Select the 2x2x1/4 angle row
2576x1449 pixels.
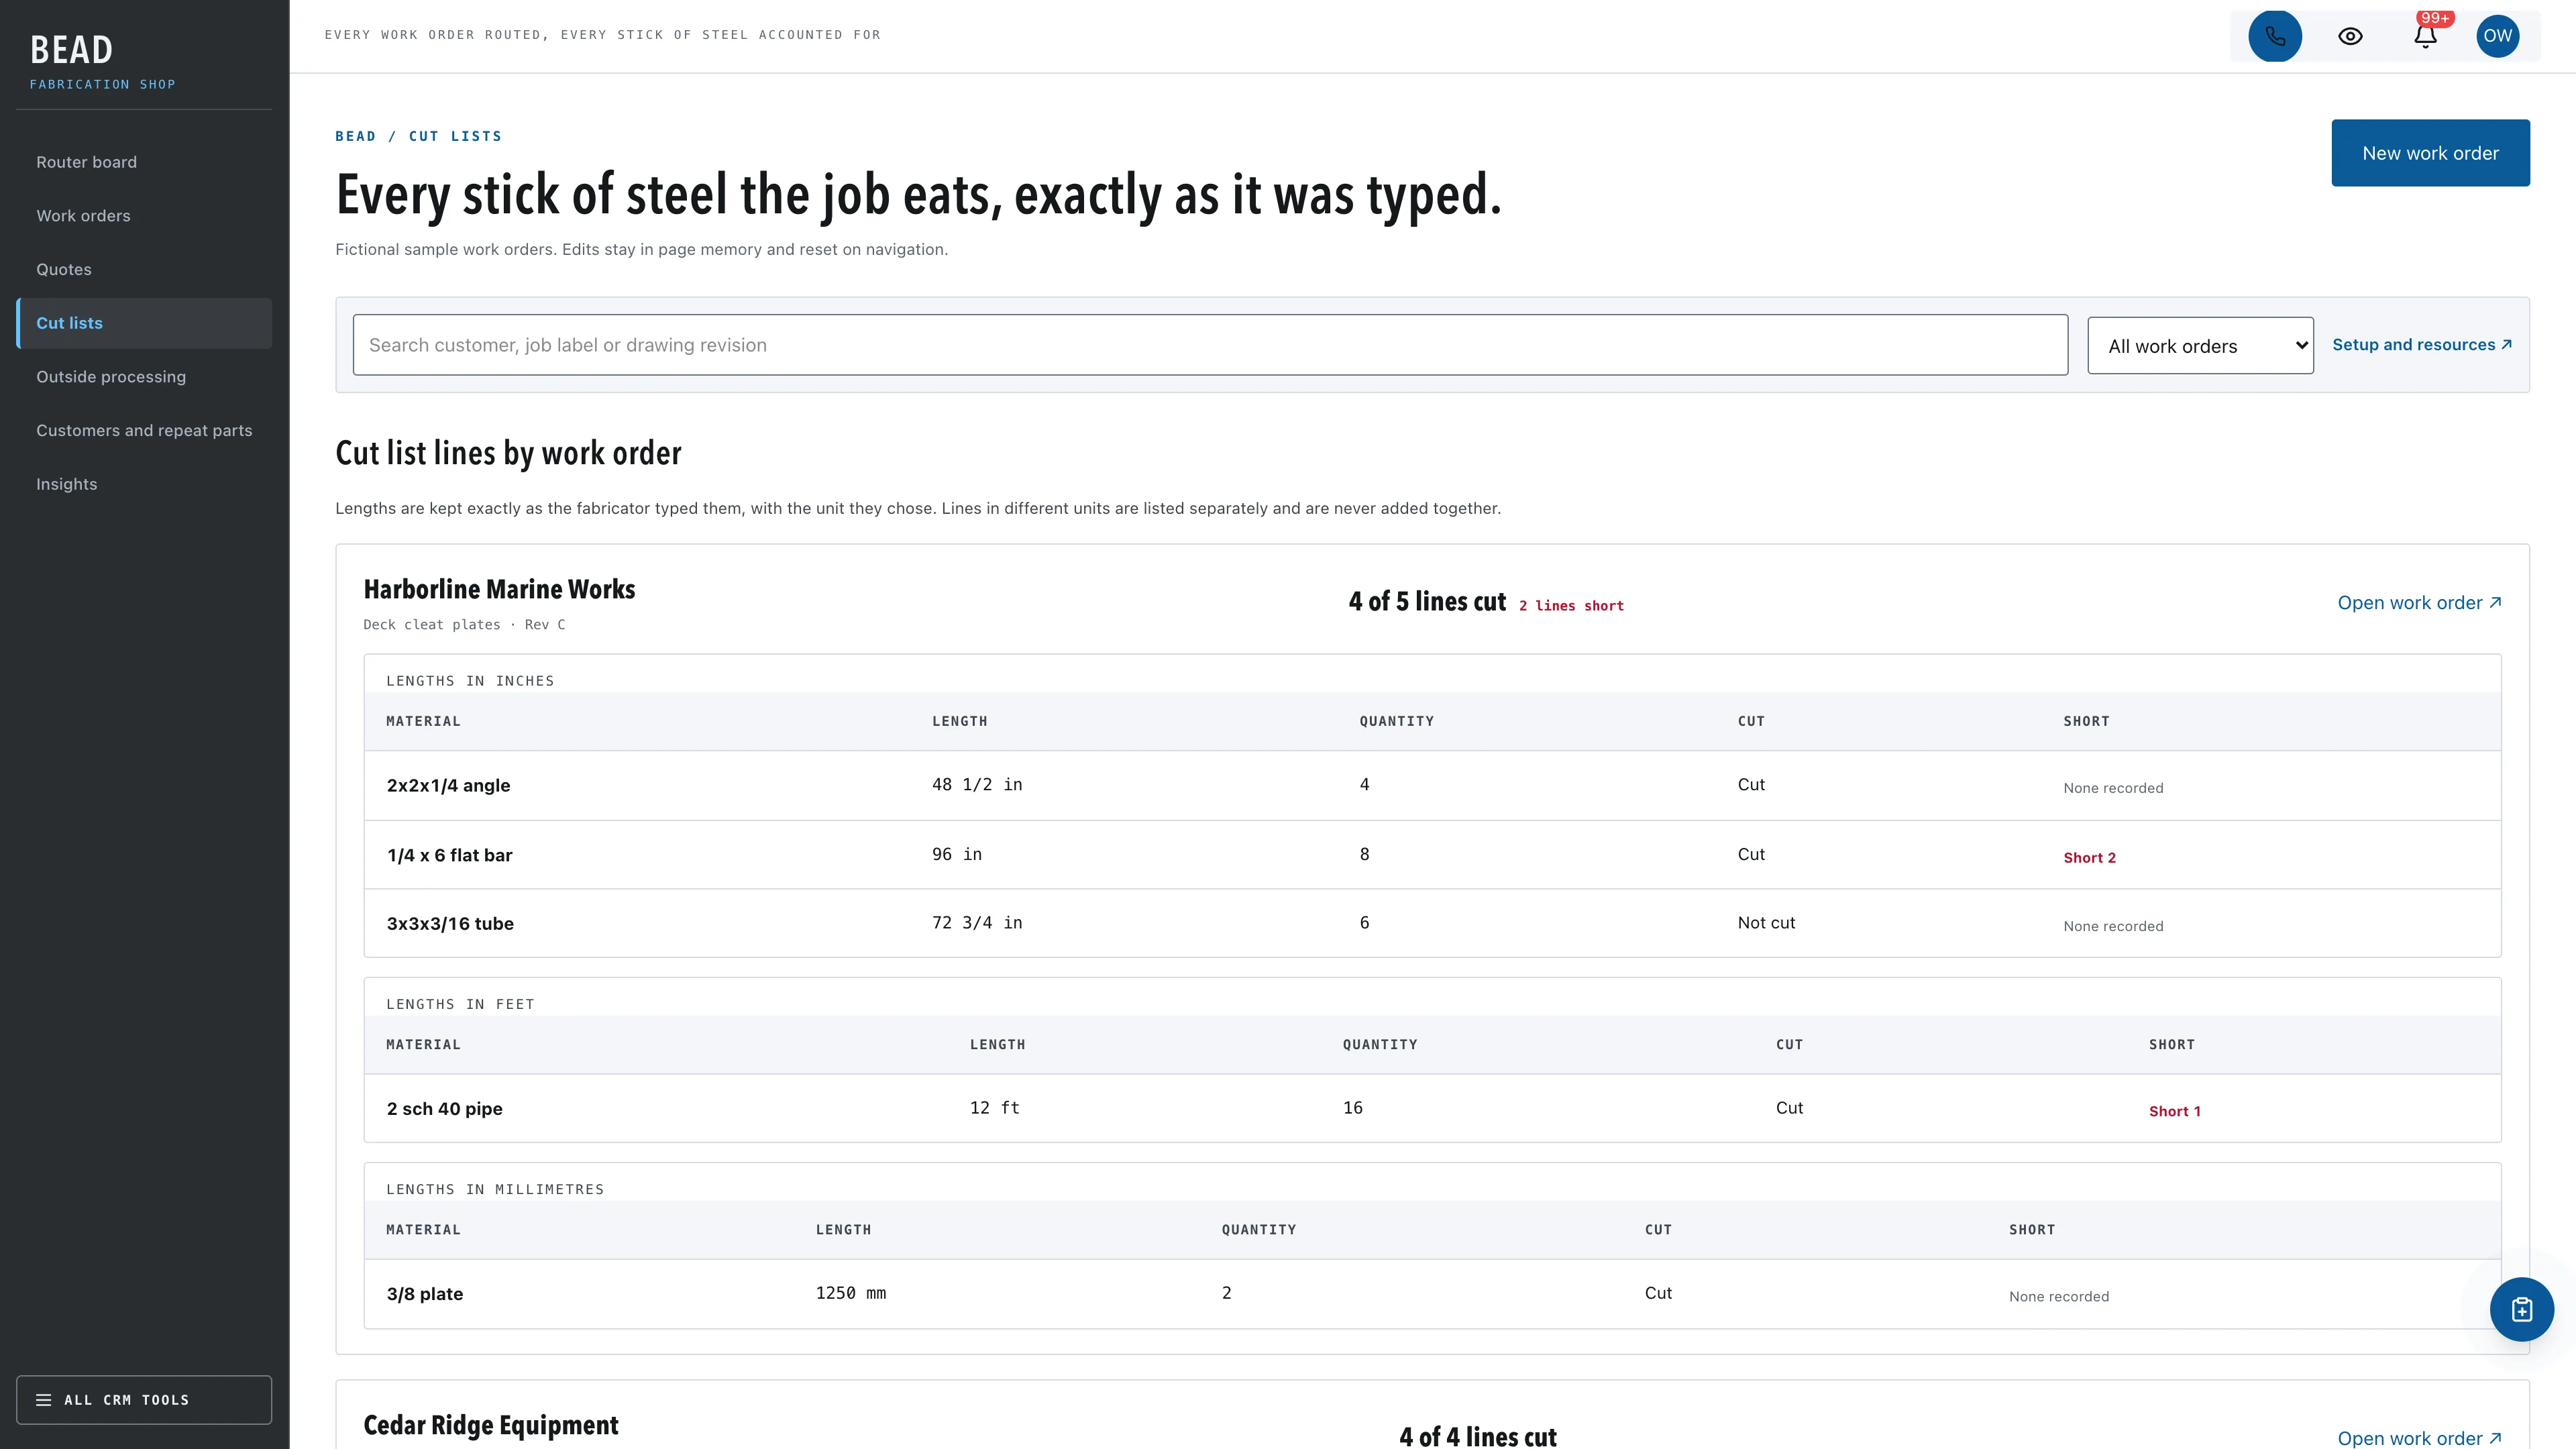tap(1432, 785)
